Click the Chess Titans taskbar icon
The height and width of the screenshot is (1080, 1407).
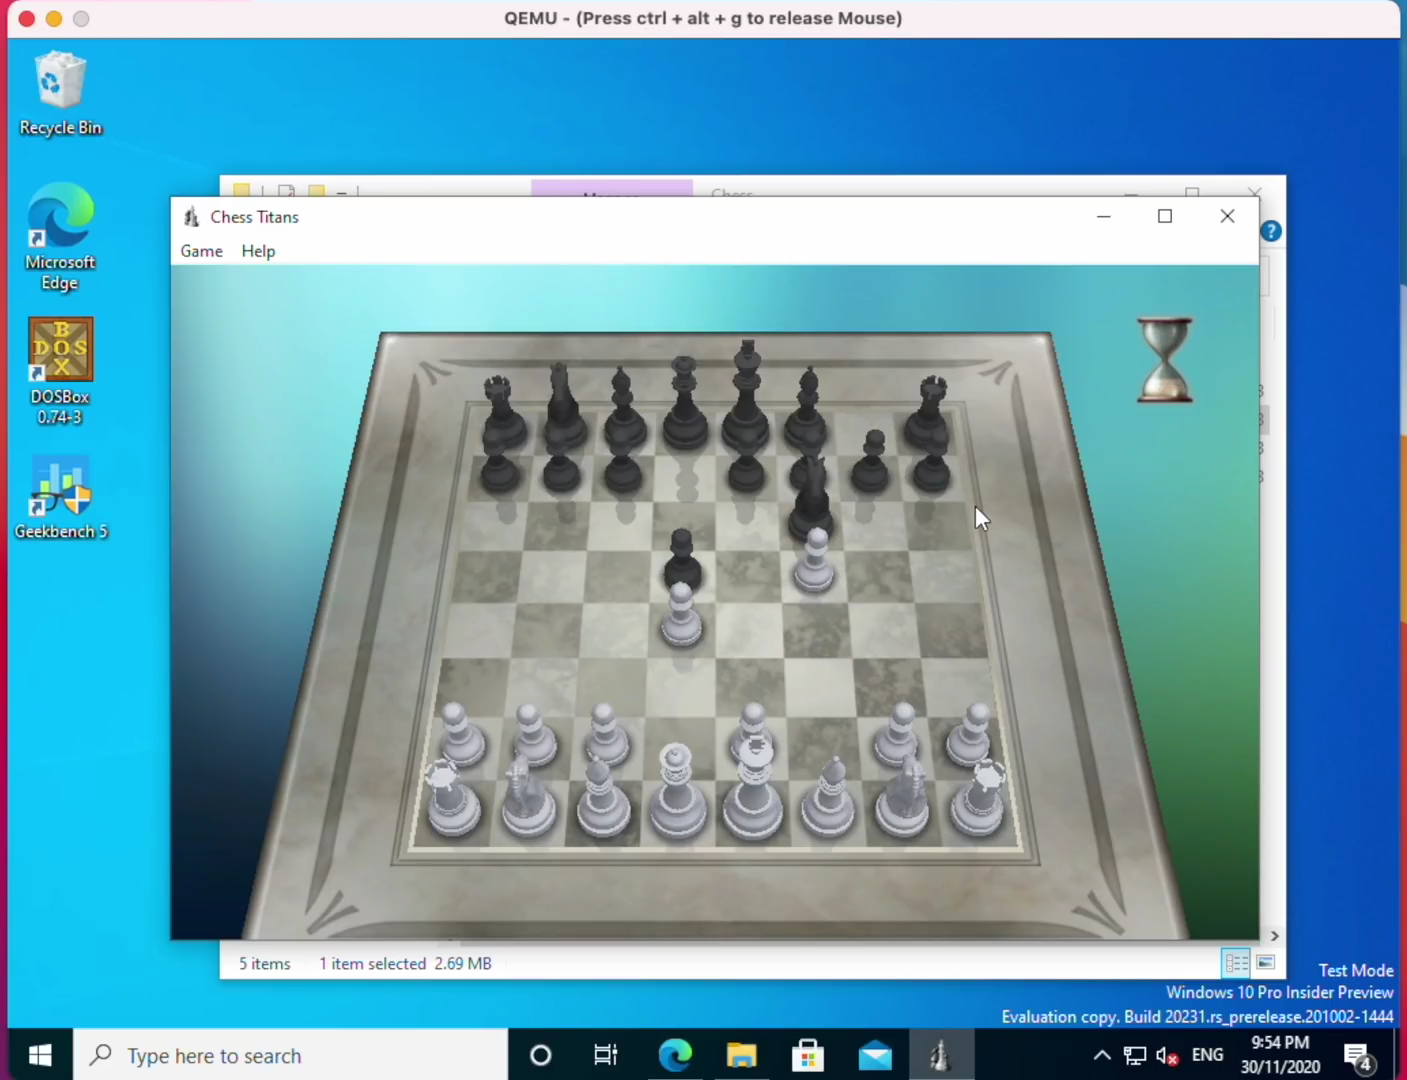(x=940, y=1055)
